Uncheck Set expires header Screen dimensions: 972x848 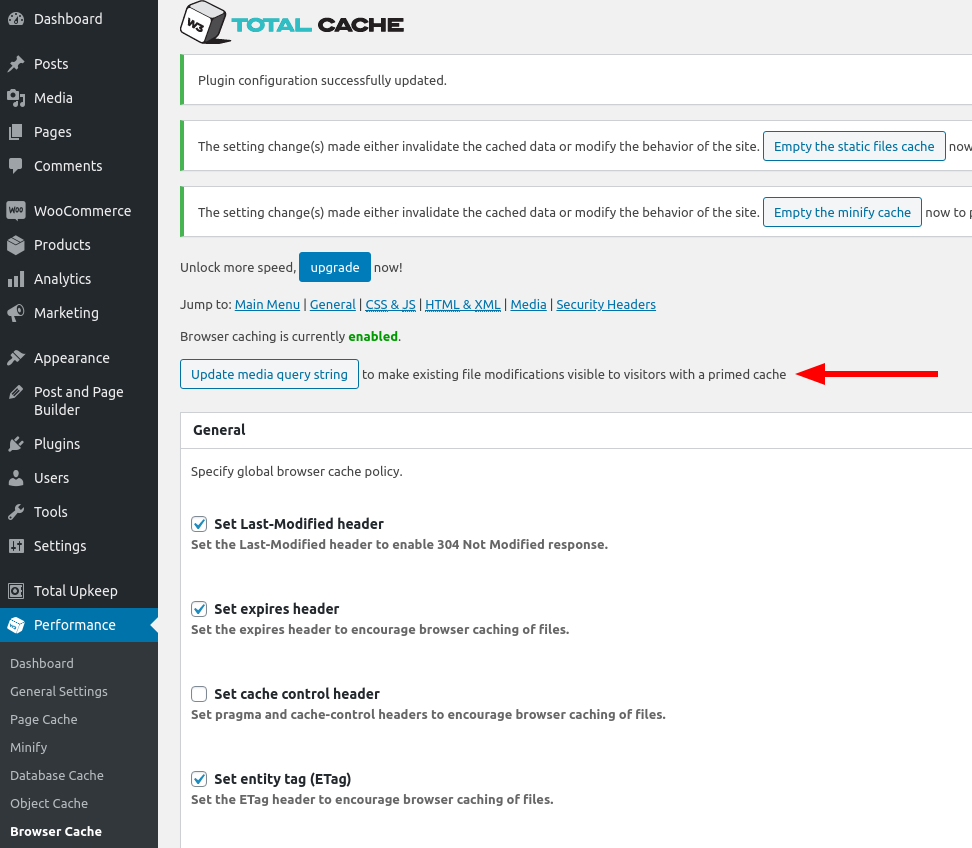point(199,609)
